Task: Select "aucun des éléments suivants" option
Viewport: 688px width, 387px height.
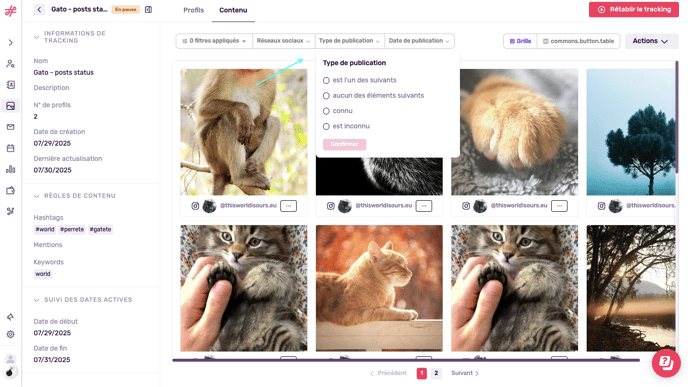Action: click(326, 96)
